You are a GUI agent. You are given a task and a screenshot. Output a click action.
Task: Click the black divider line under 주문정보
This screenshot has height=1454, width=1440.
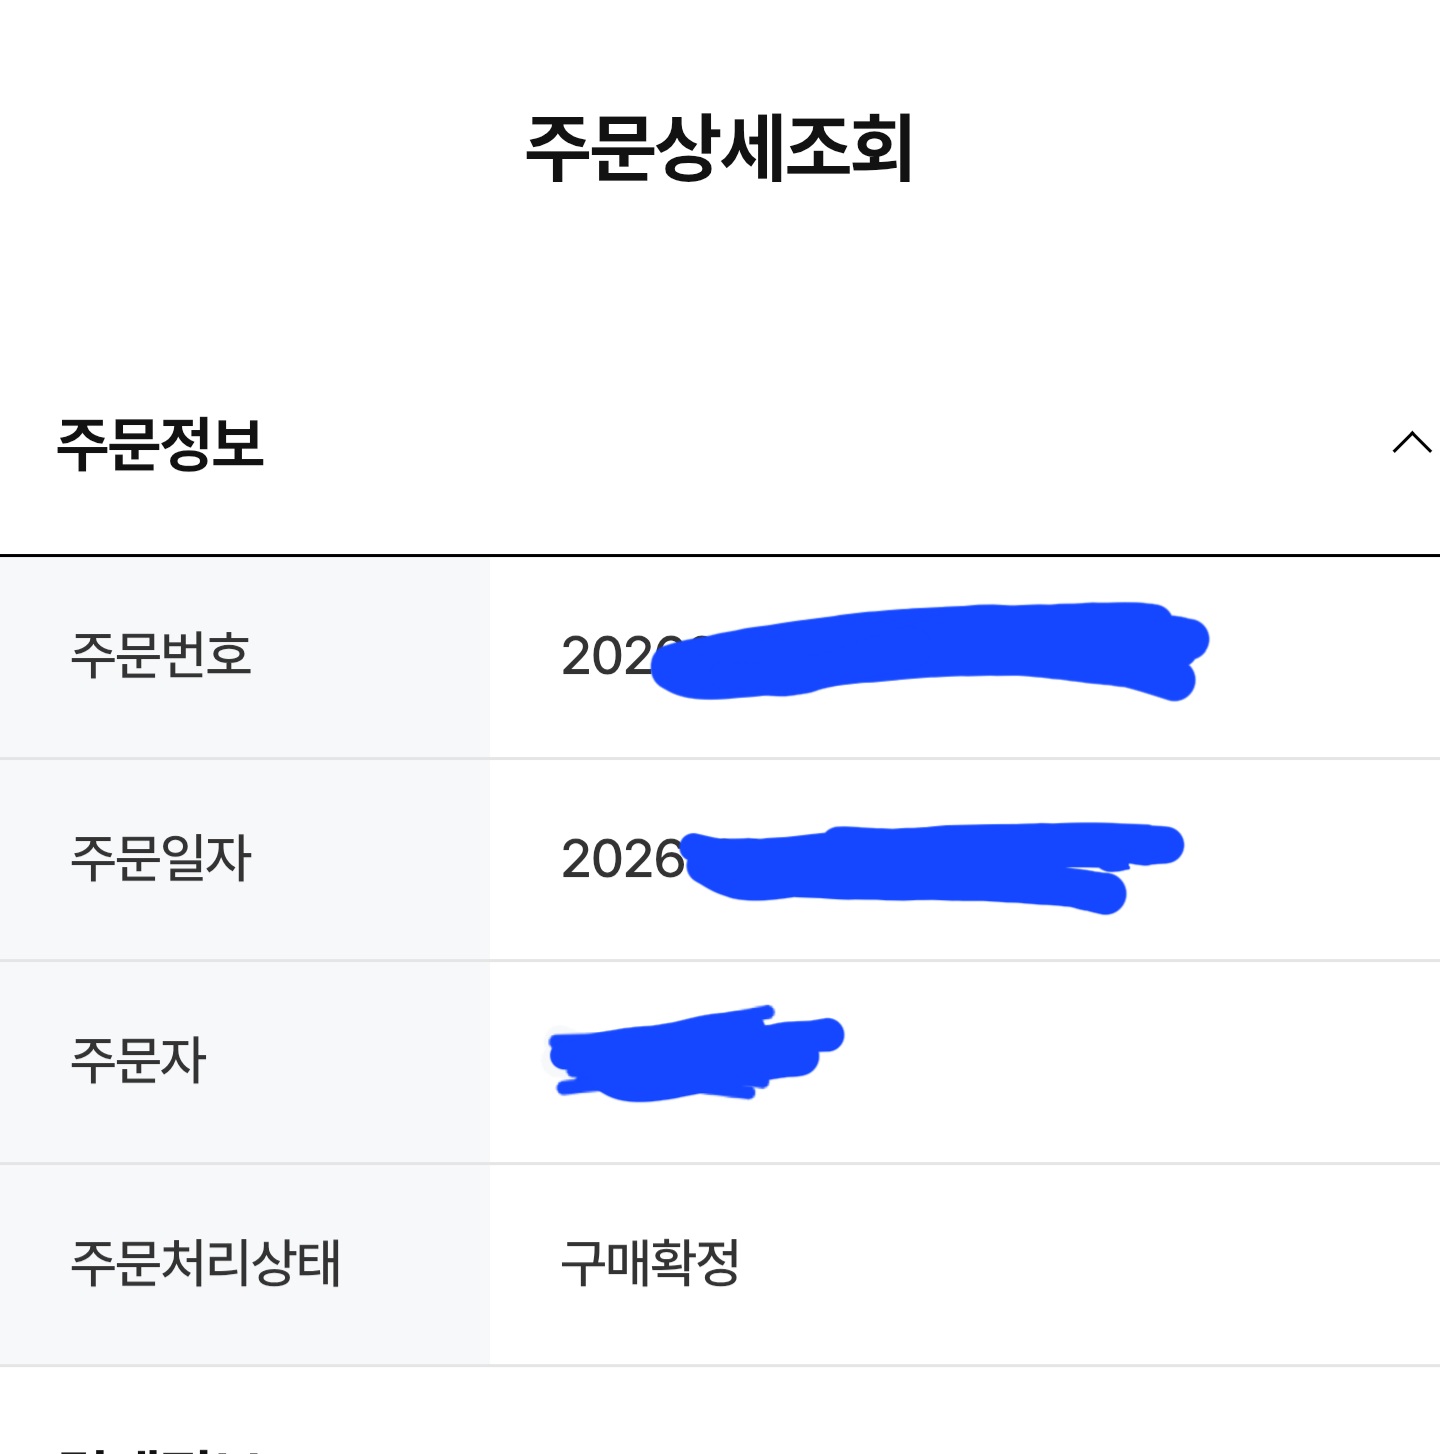720,554
